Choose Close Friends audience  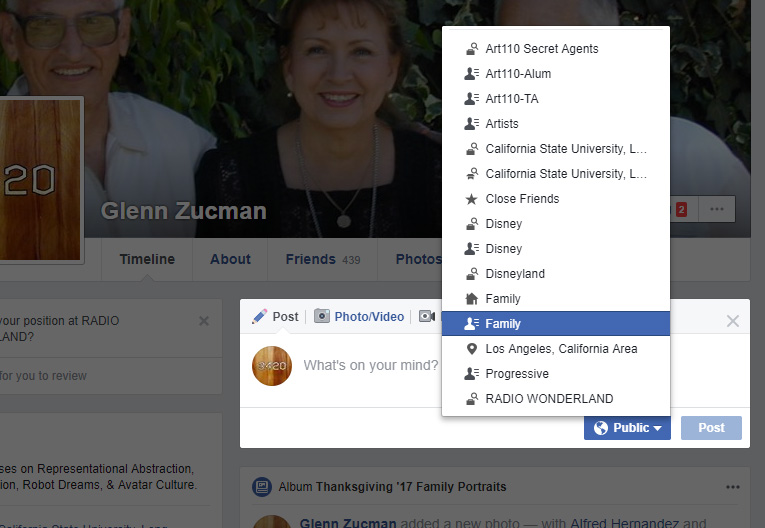556,199
